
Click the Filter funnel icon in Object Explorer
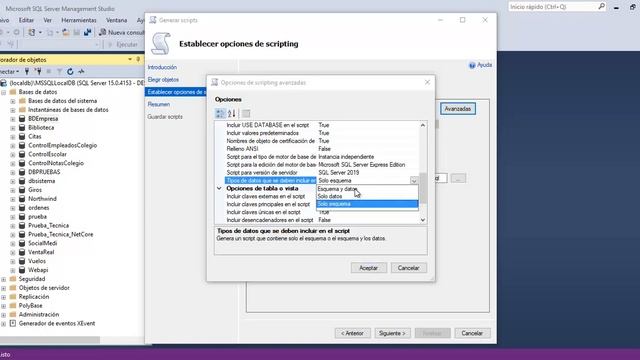click(60, 71)
